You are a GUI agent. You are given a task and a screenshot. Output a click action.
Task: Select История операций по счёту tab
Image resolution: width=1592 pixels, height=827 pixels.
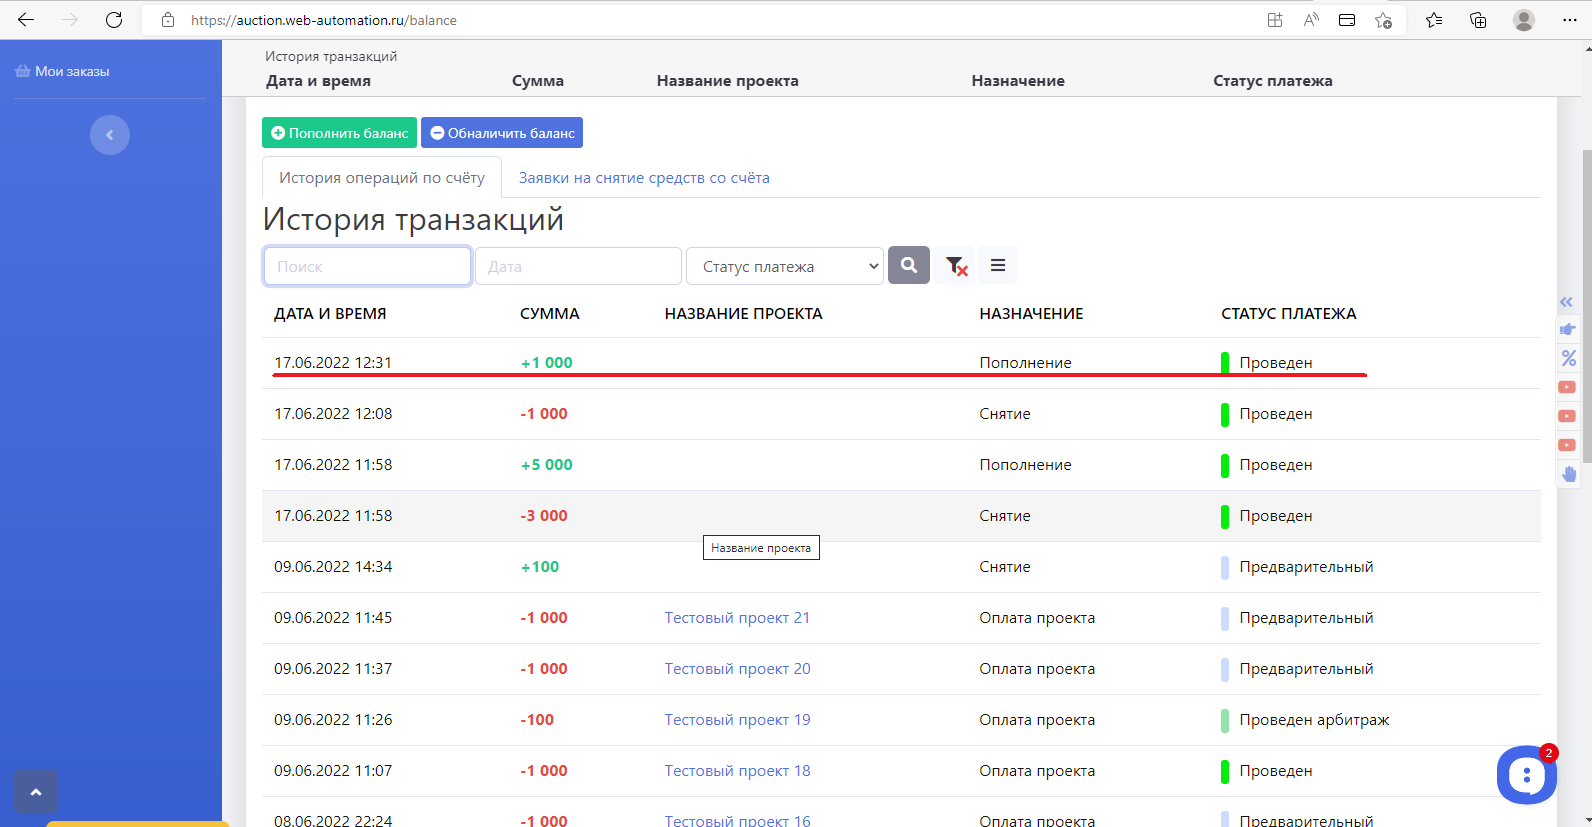pyautogui.click(x=382, y=178)
